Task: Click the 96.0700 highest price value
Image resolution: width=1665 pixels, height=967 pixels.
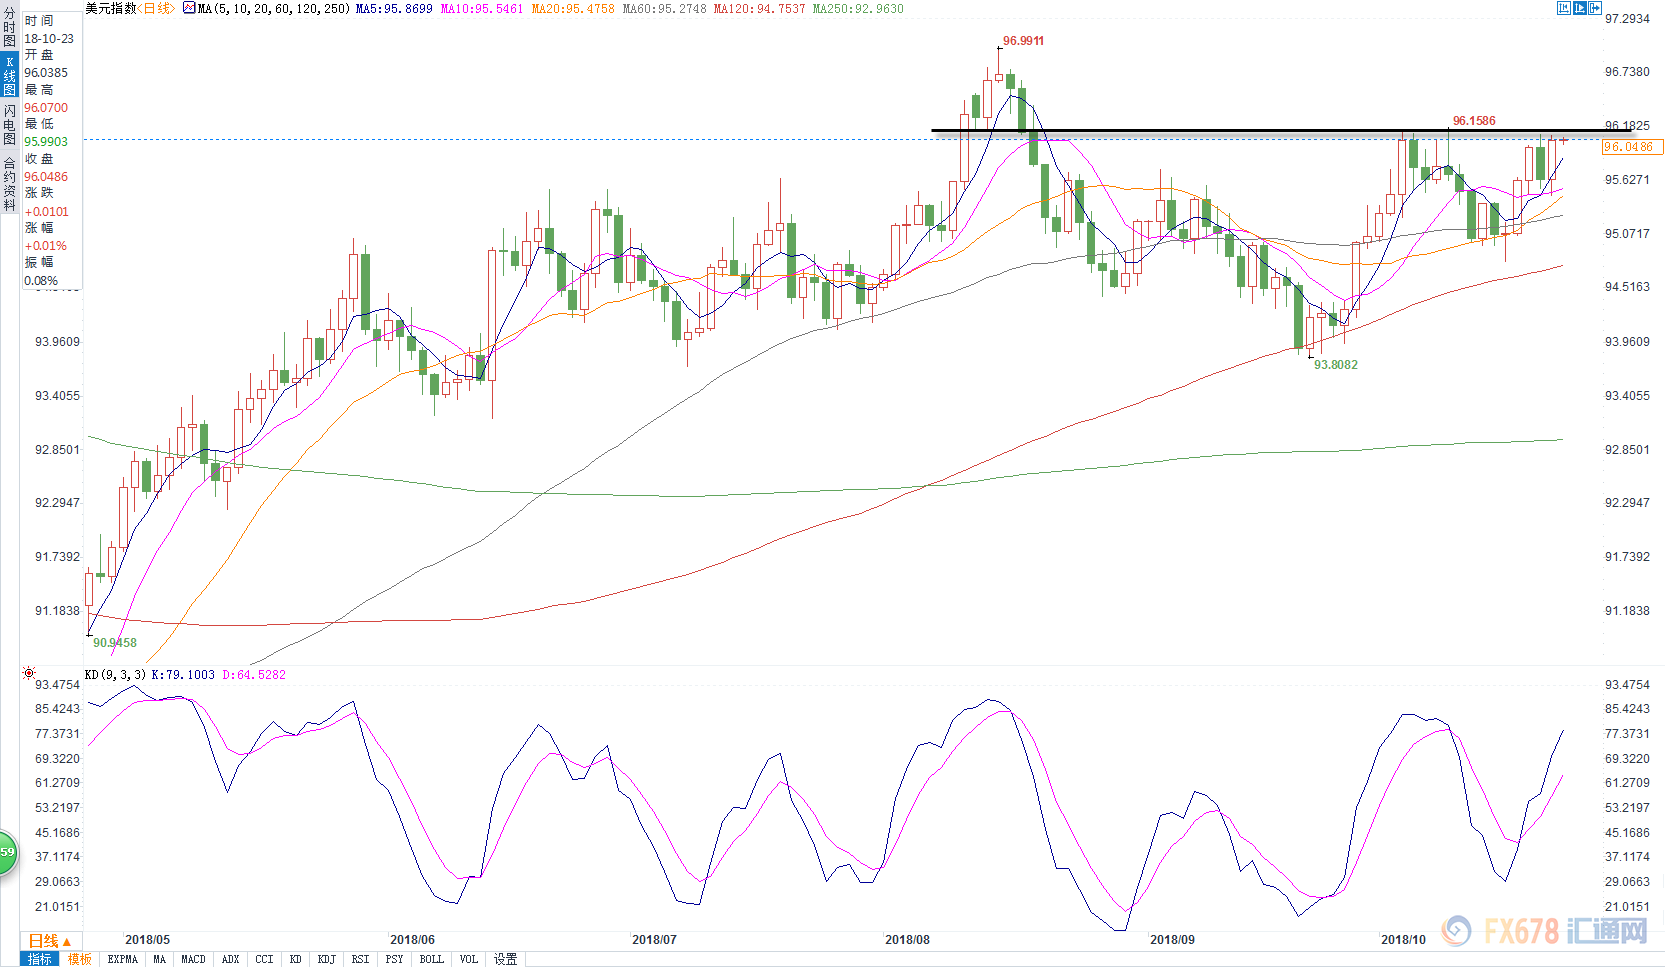Action: tap(46, 108)
